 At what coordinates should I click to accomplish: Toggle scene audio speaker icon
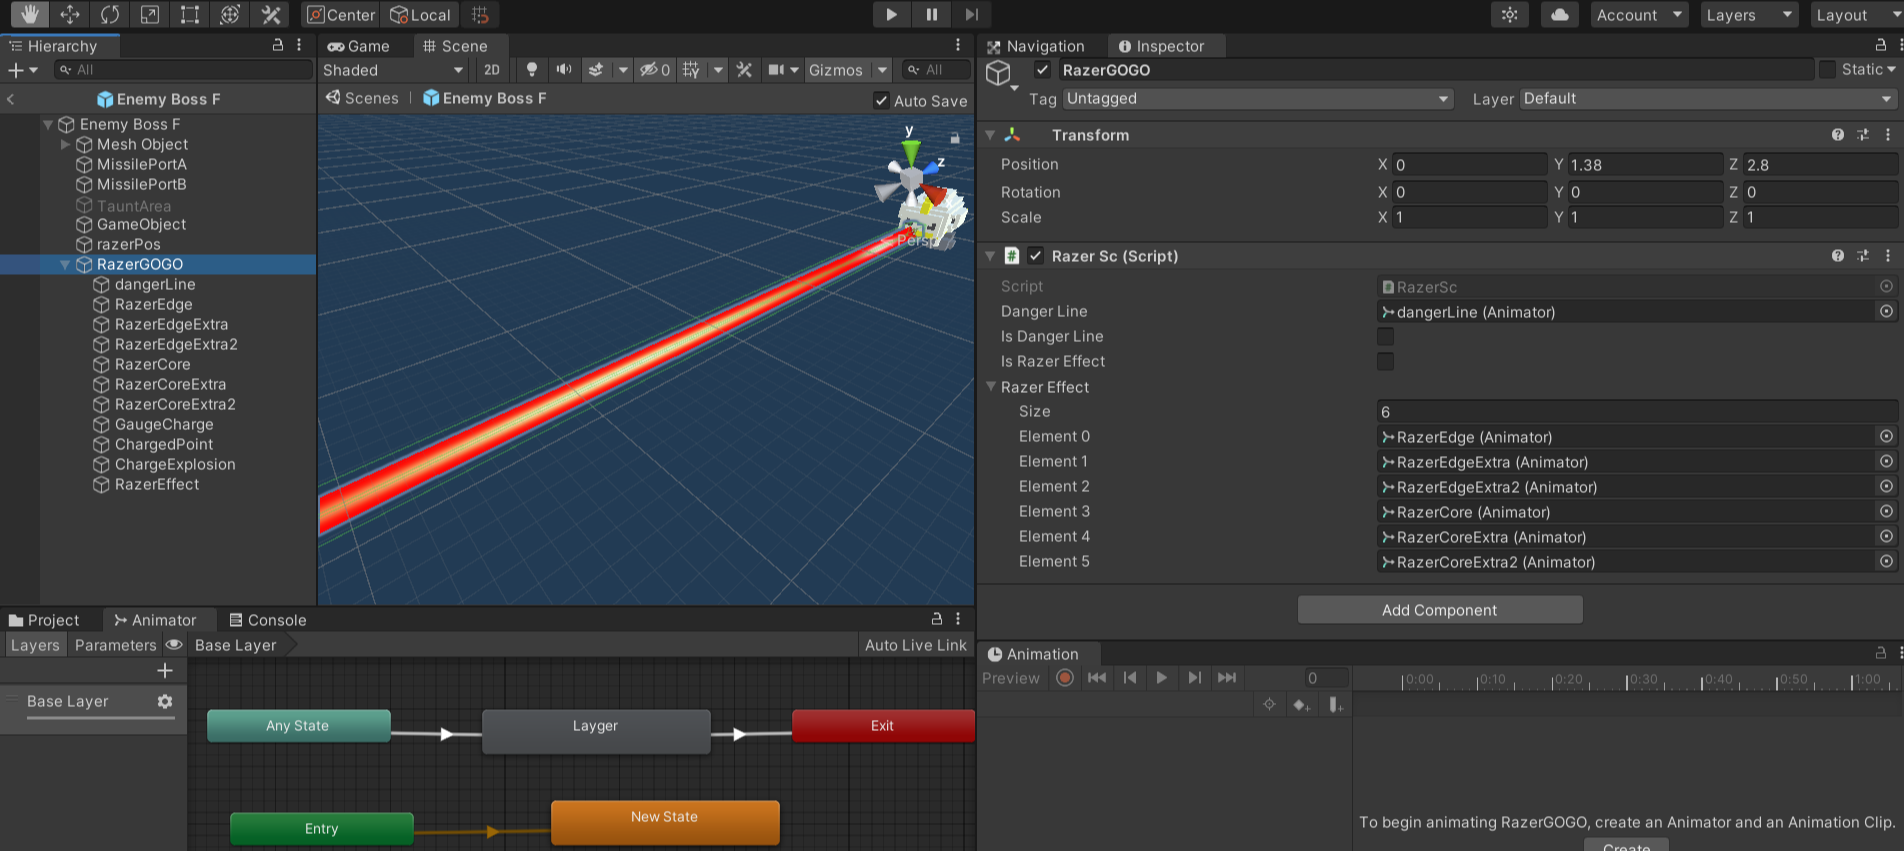(x=564, y=69)
